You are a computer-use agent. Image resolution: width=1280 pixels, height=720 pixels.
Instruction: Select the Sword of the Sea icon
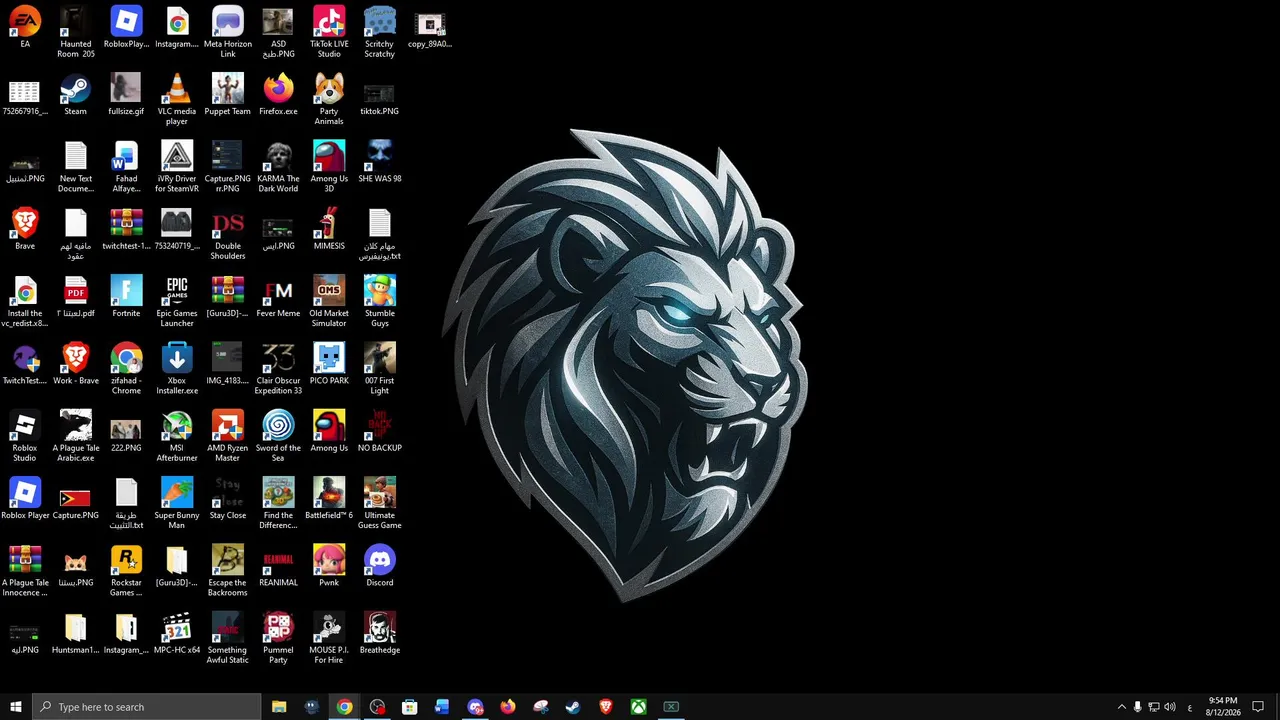point(278,434)
